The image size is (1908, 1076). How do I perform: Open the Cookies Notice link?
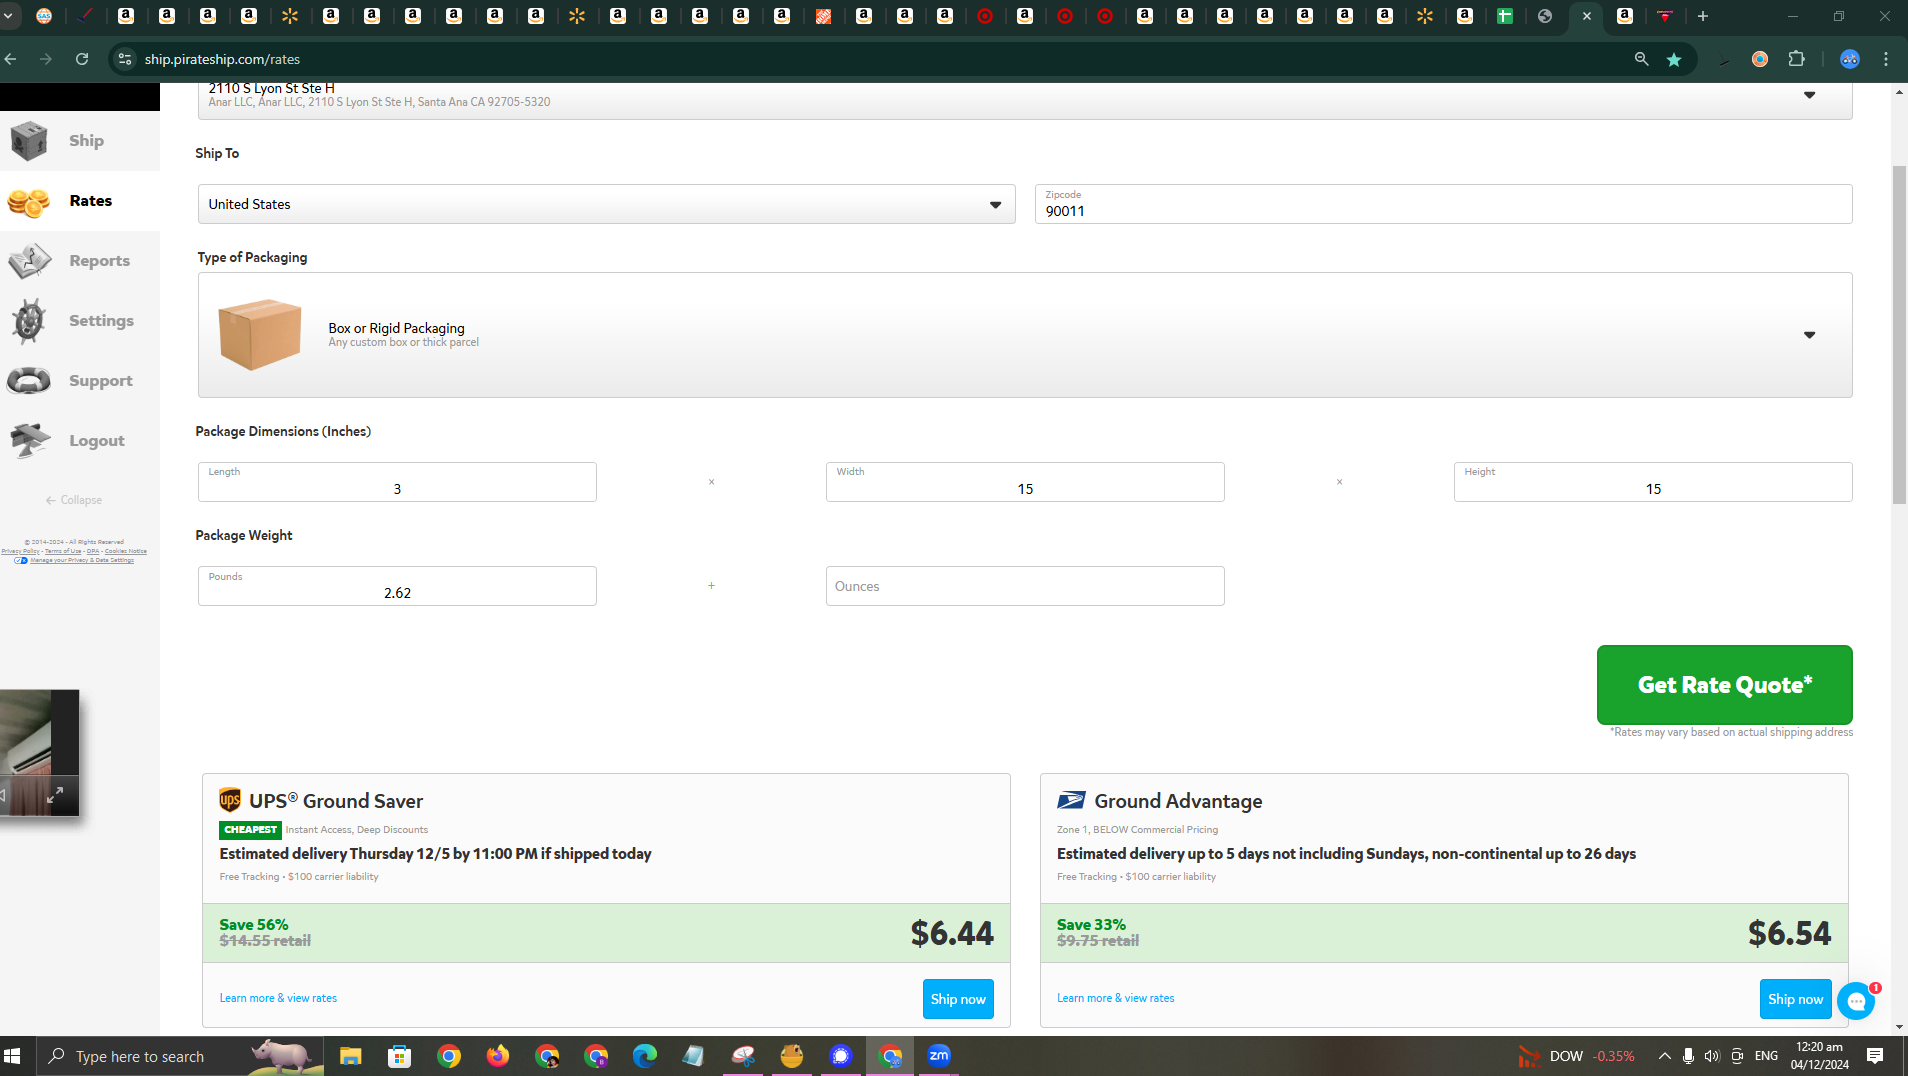(x=126, y=551)
